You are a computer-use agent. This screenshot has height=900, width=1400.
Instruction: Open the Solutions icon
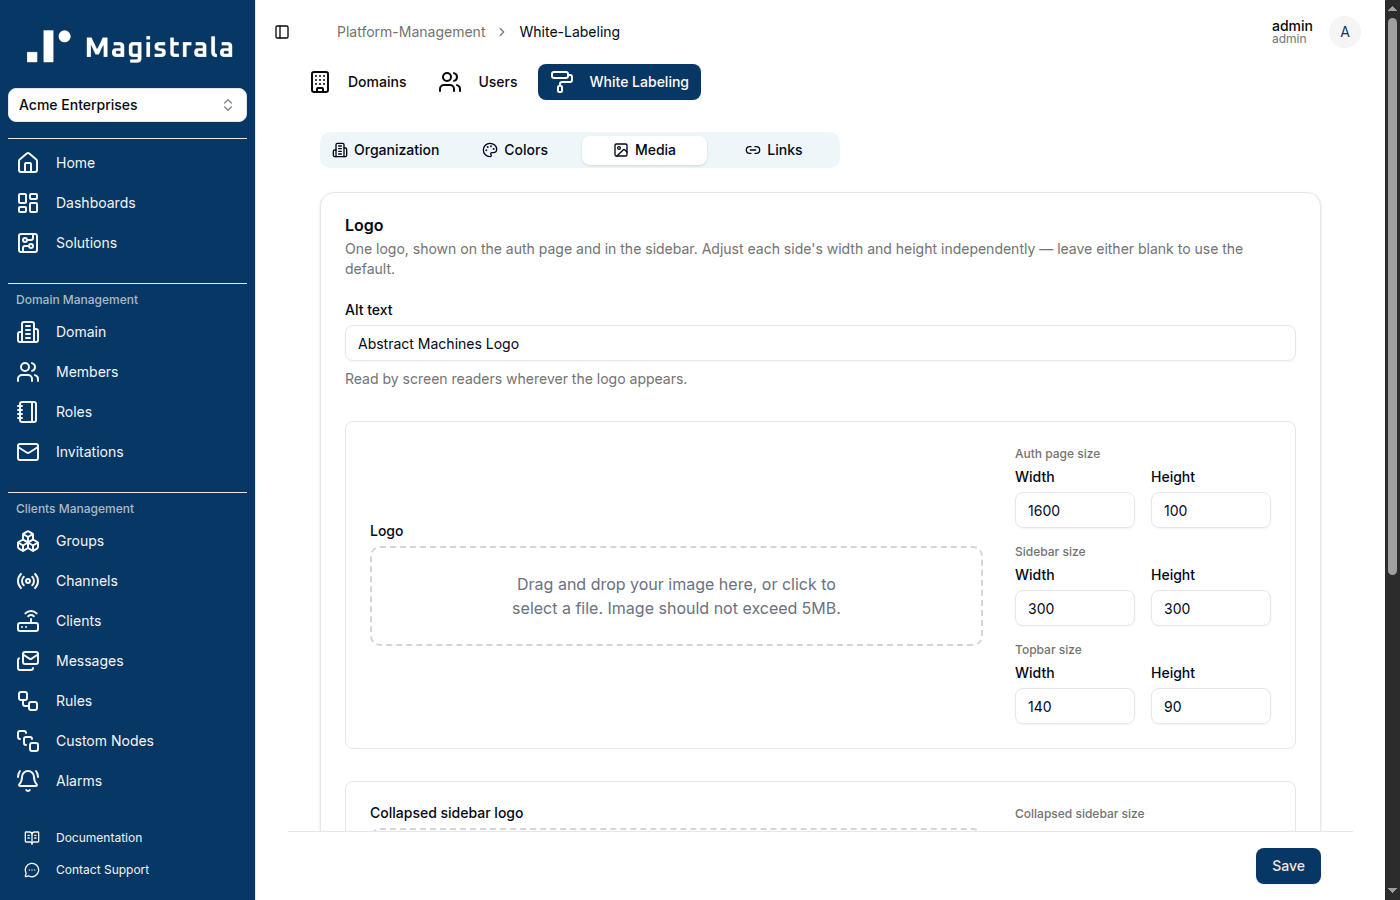pos(28,243)
